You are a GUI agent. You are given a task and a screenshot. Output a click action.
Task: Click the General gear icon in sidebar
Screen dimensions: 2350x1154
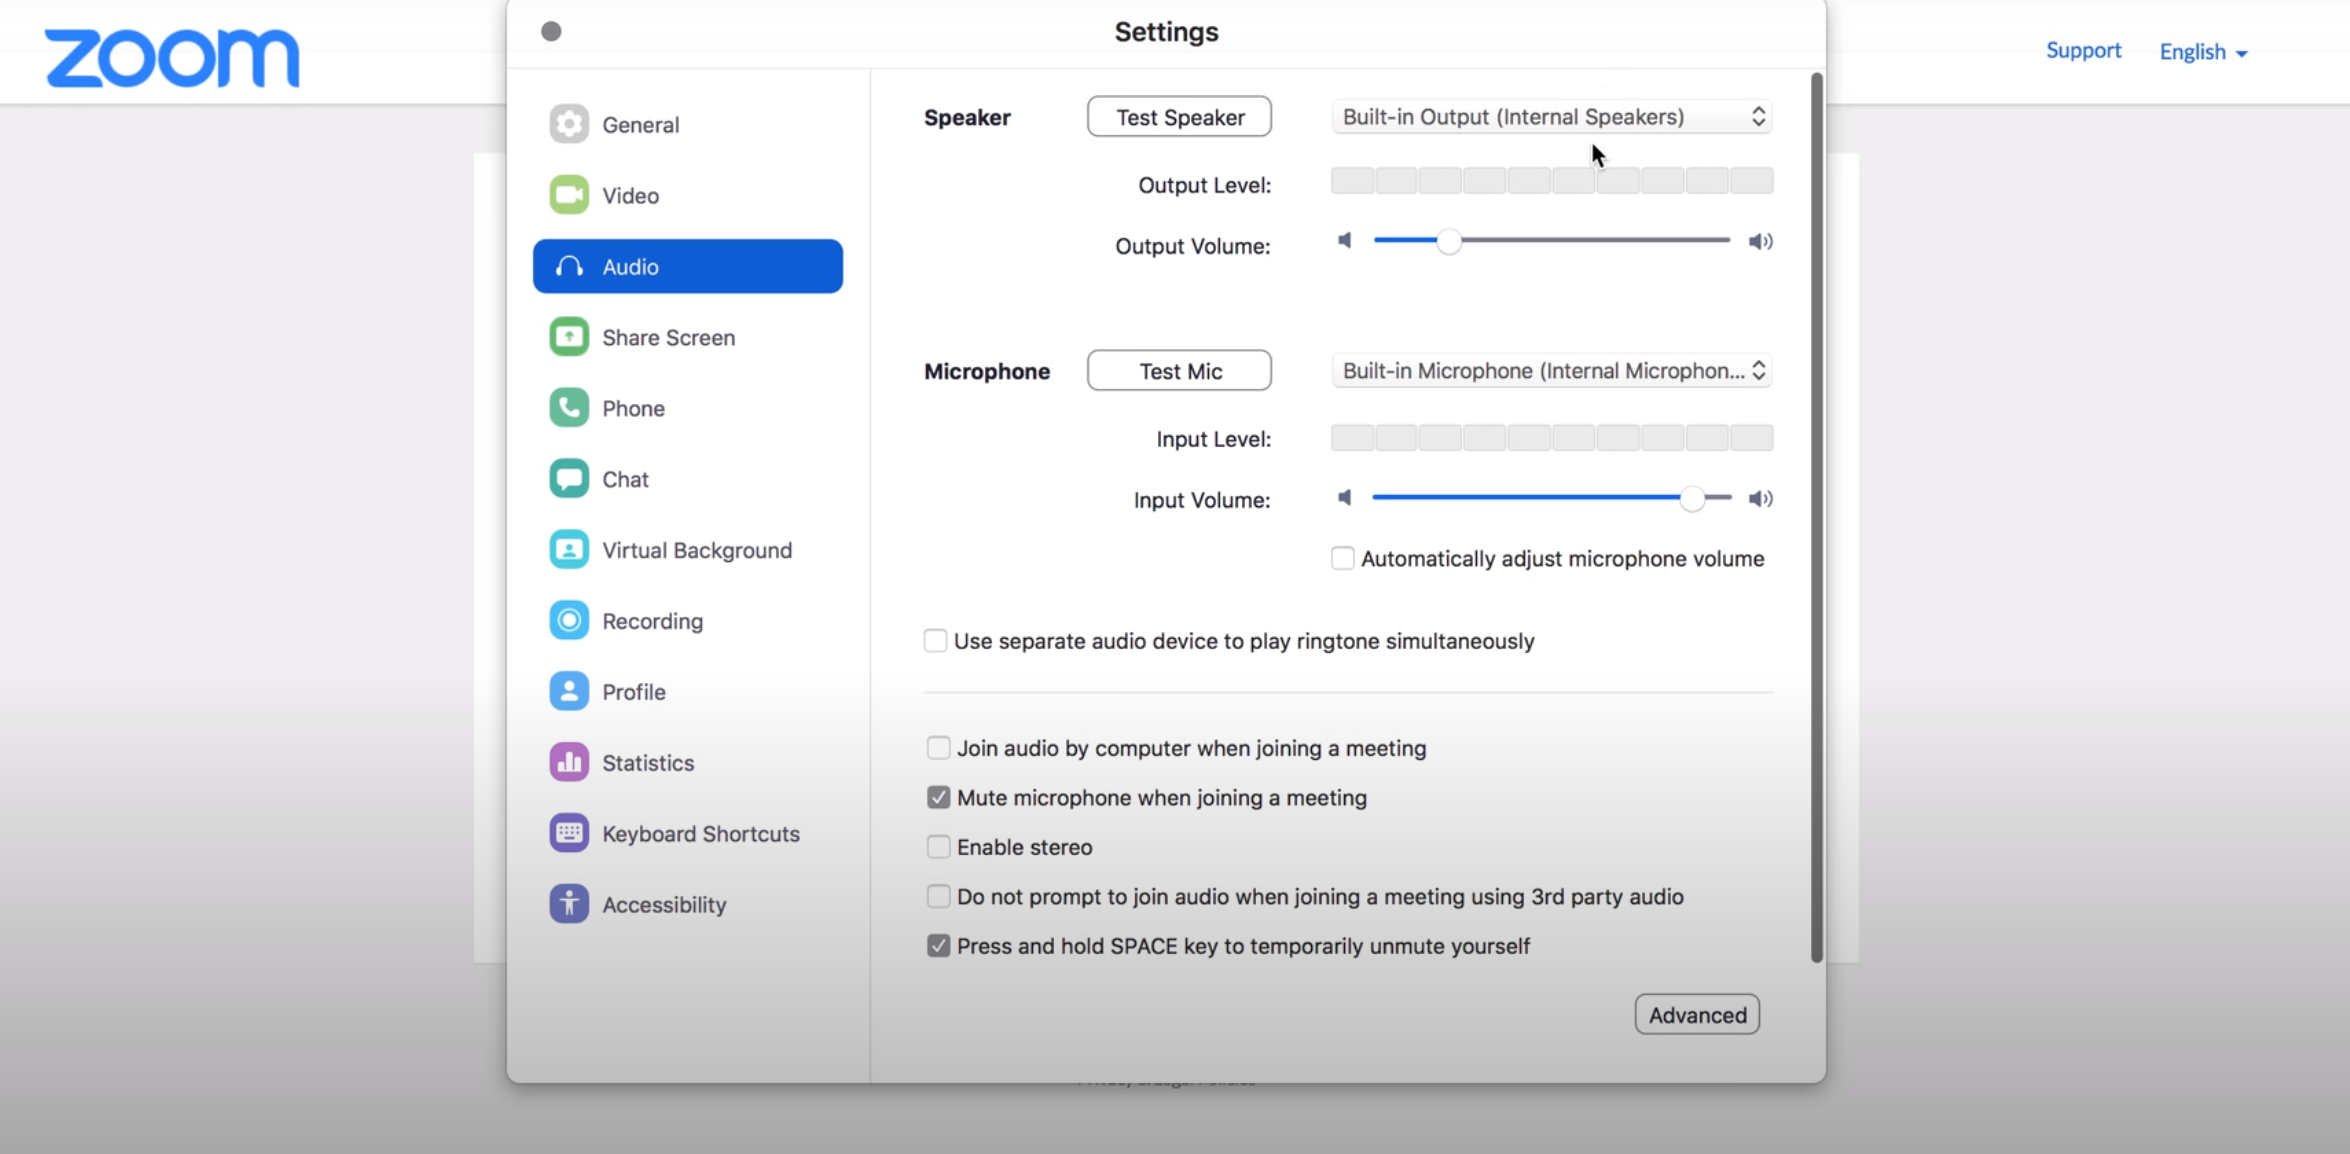tap(569, 124)
